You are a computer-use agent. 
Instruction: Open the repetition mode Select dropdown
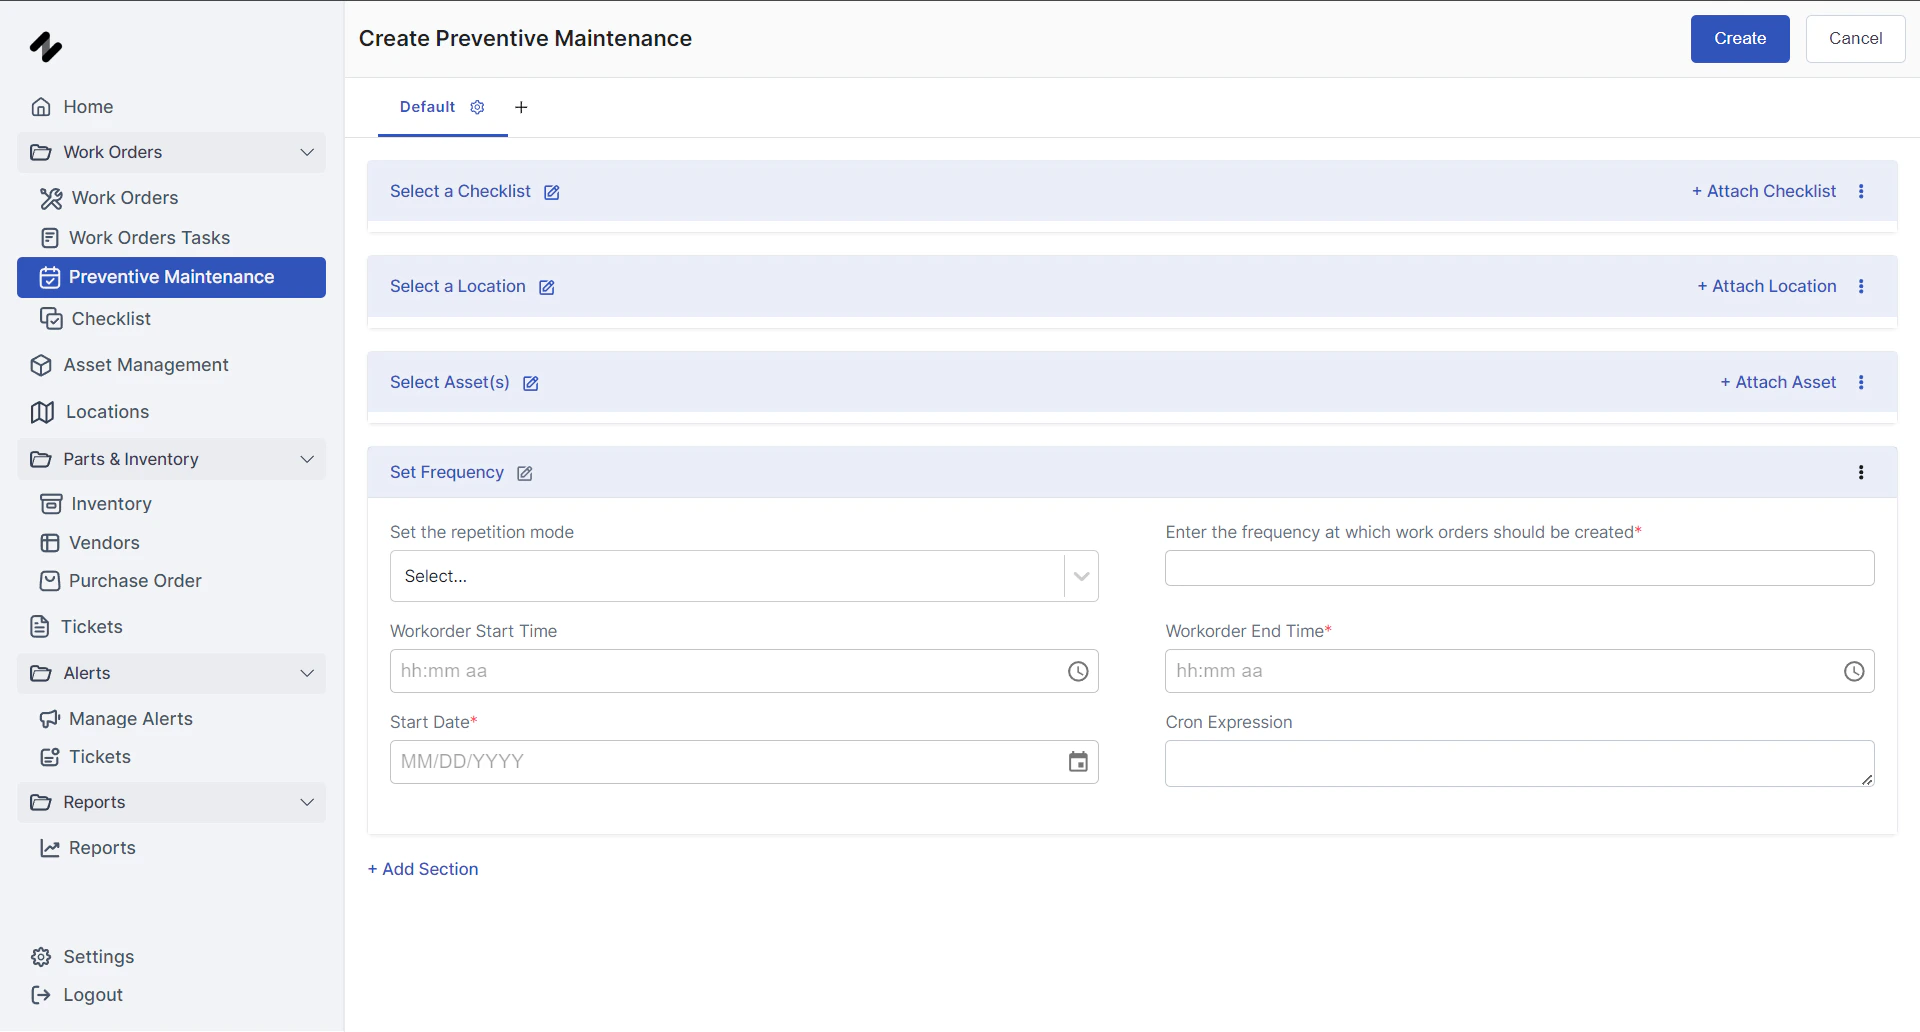(x=744, y=576)
